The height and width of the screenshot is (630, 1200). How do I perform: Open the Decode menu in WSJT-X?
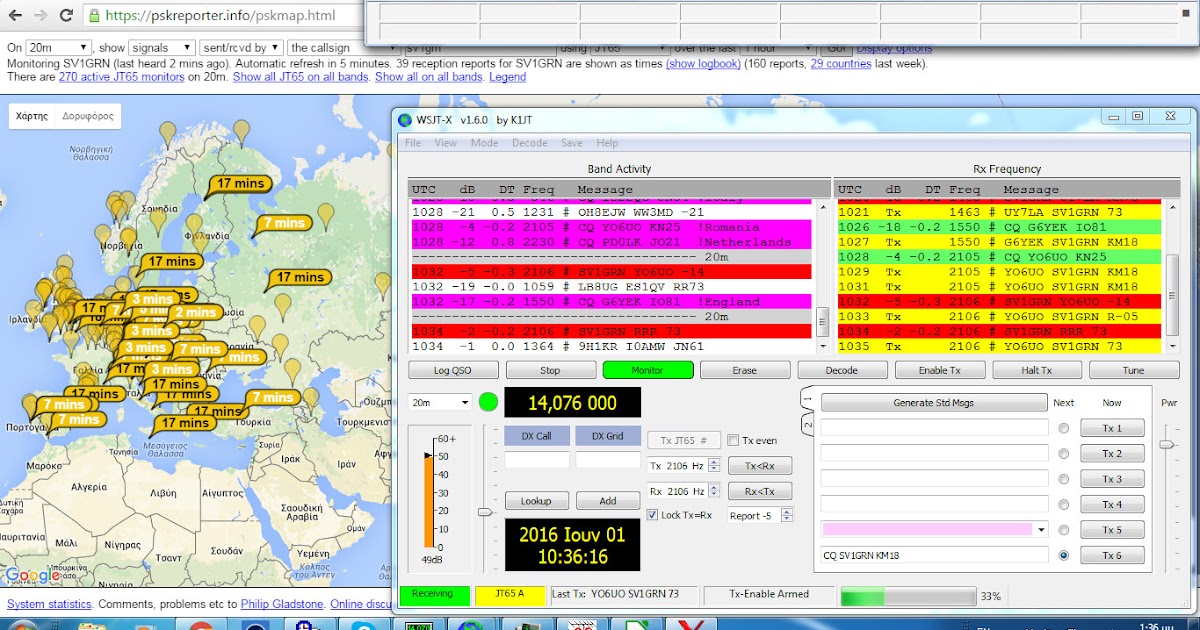530,142
